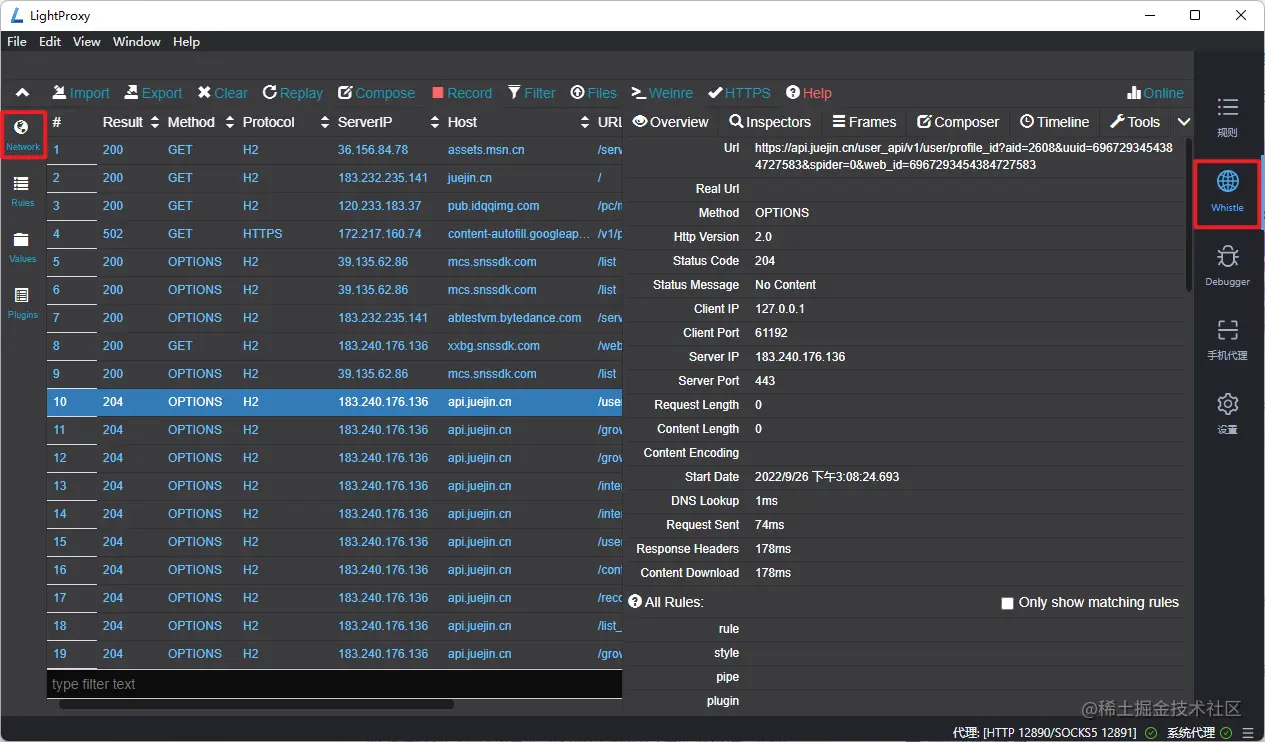Click the All Rules help icon
This screenshot has height=742, width=1265.
pyautogui.click(x=635, y=602)
